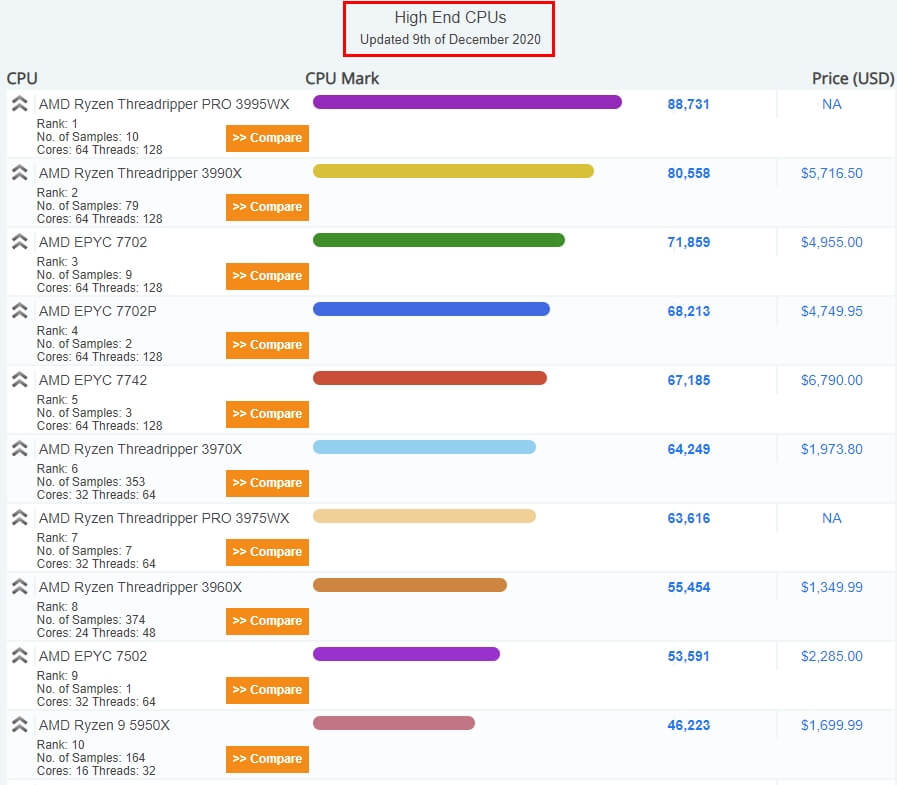Click the 64,249 CPU Mark score
This screenshot has height=785, width=897.
click(688, 449)
